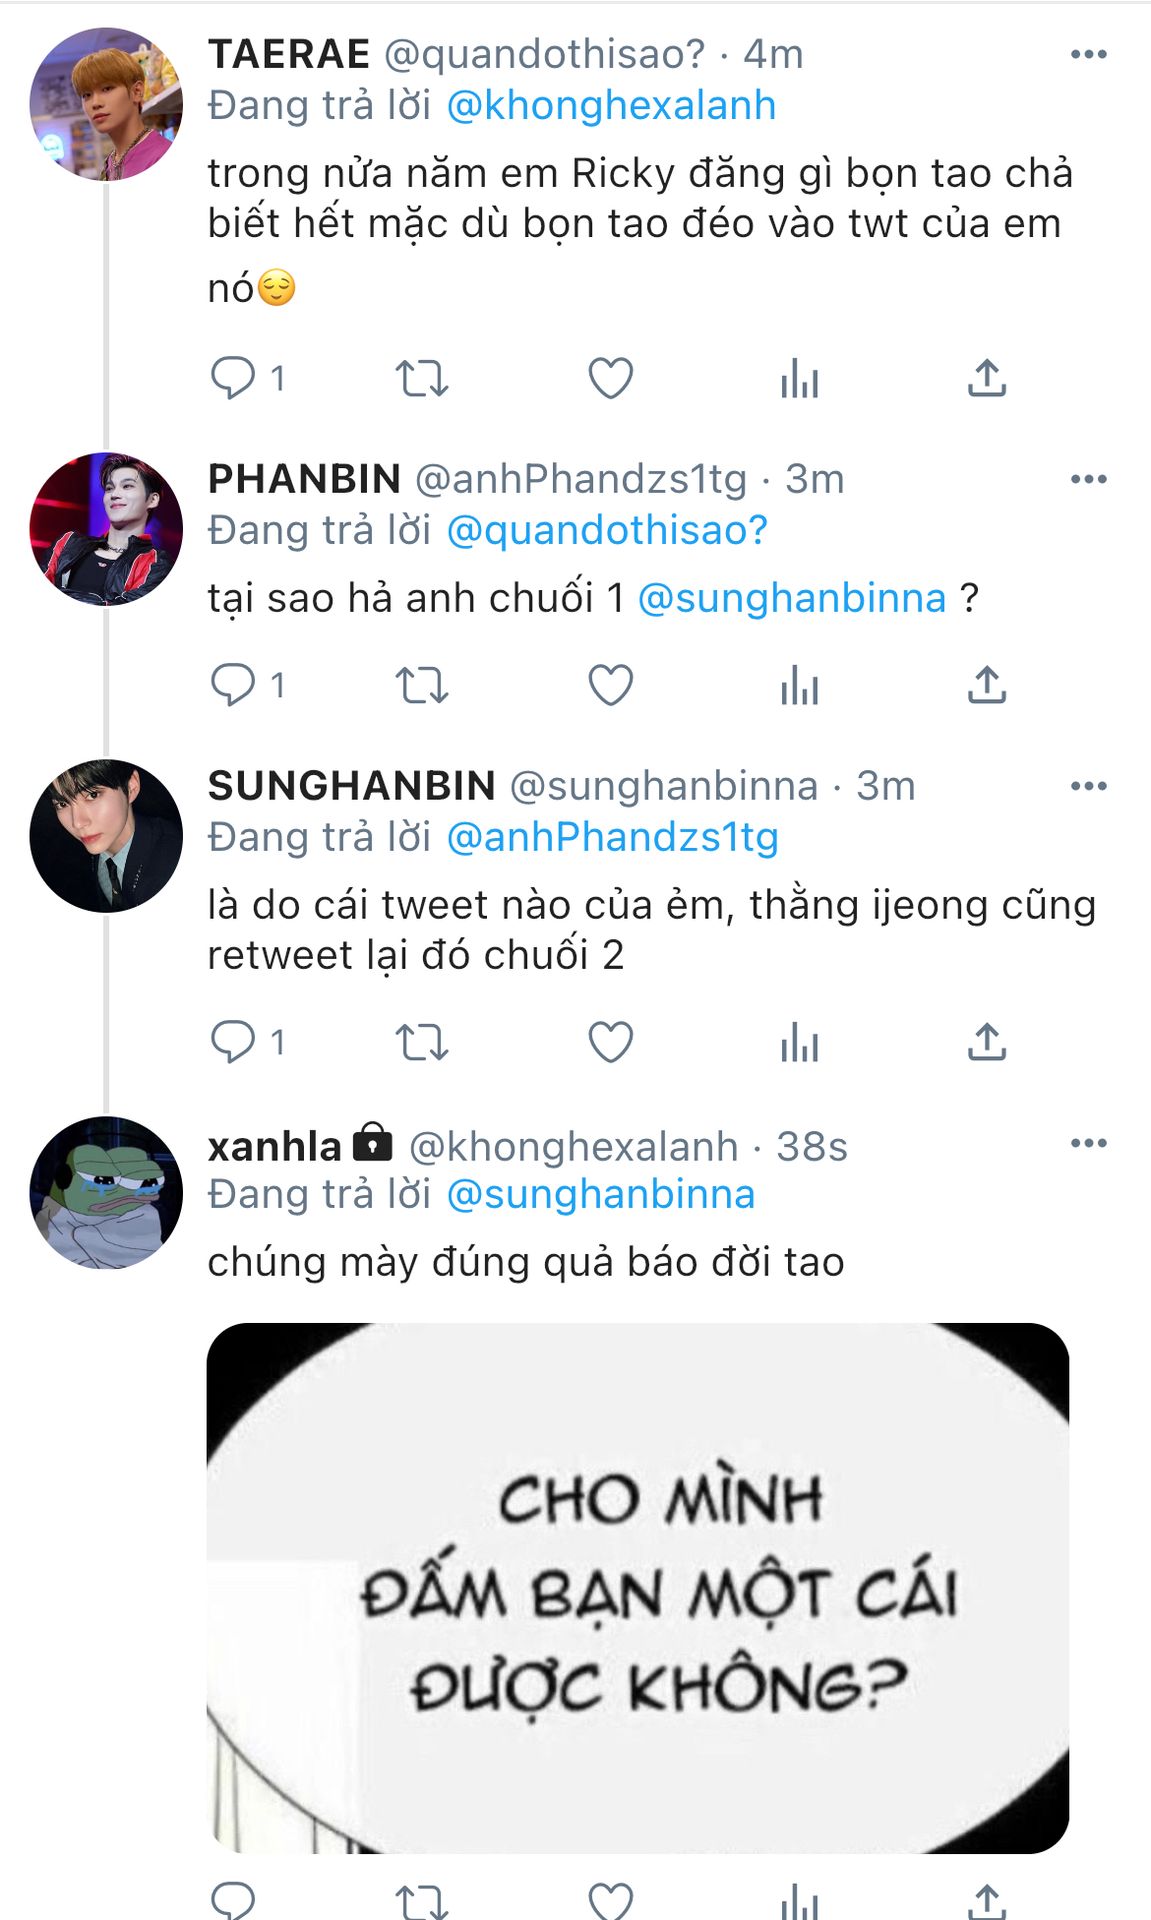Share TAERAE's tweet using share icon
This screenshot has width=1151, height=1920.
coord(986,378)
